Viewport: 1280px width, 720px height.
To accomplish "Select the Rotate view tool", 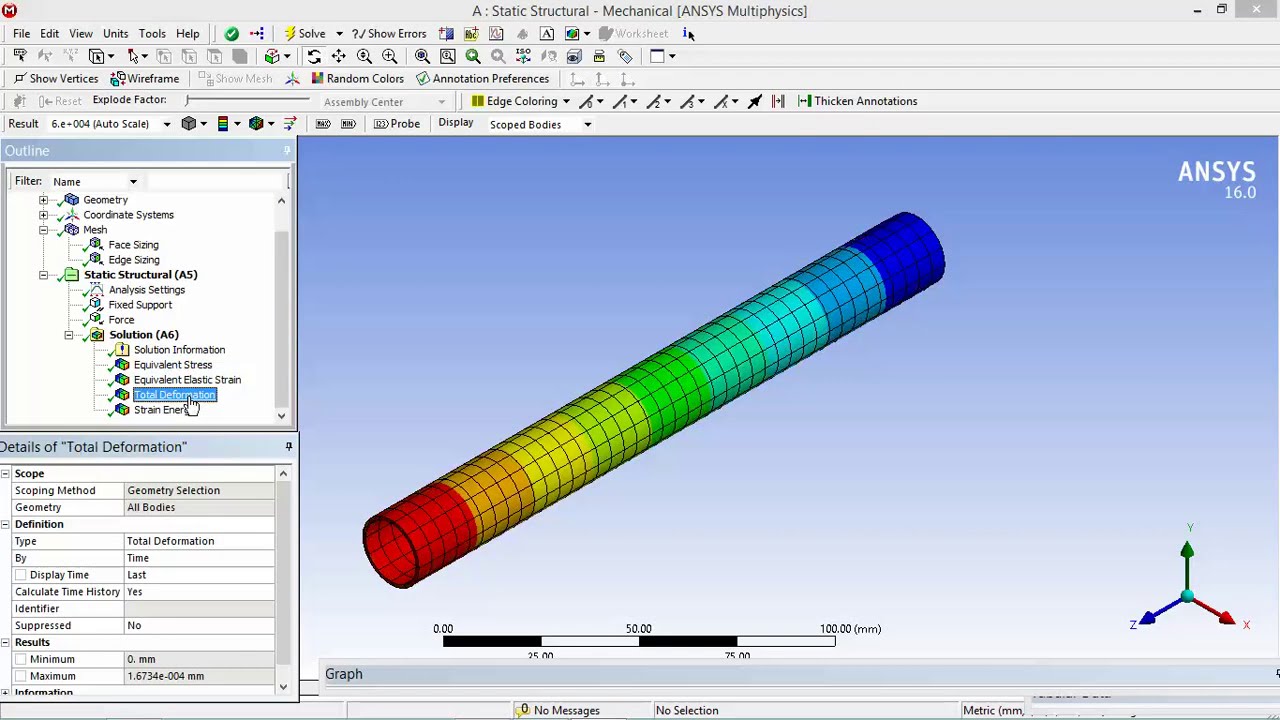I will click(314, 56).
